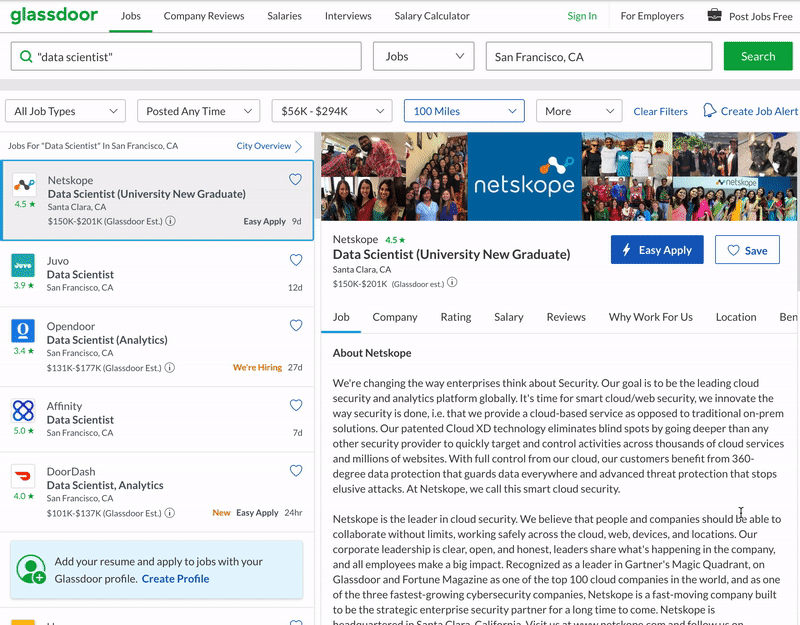
Task: Click the briefcase icon beside Post Jobs Free
Action: [714, 15]
